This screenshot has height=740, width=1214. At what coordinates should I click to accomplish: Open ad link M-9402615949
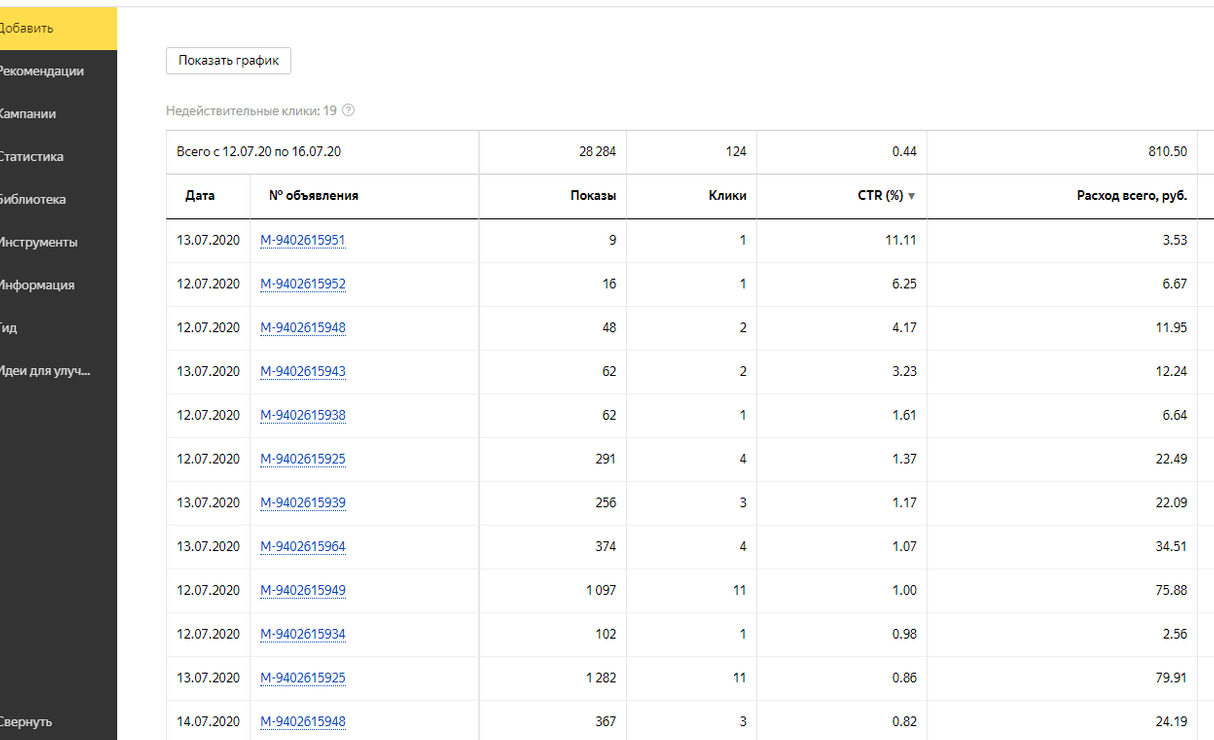click(302, 590)
